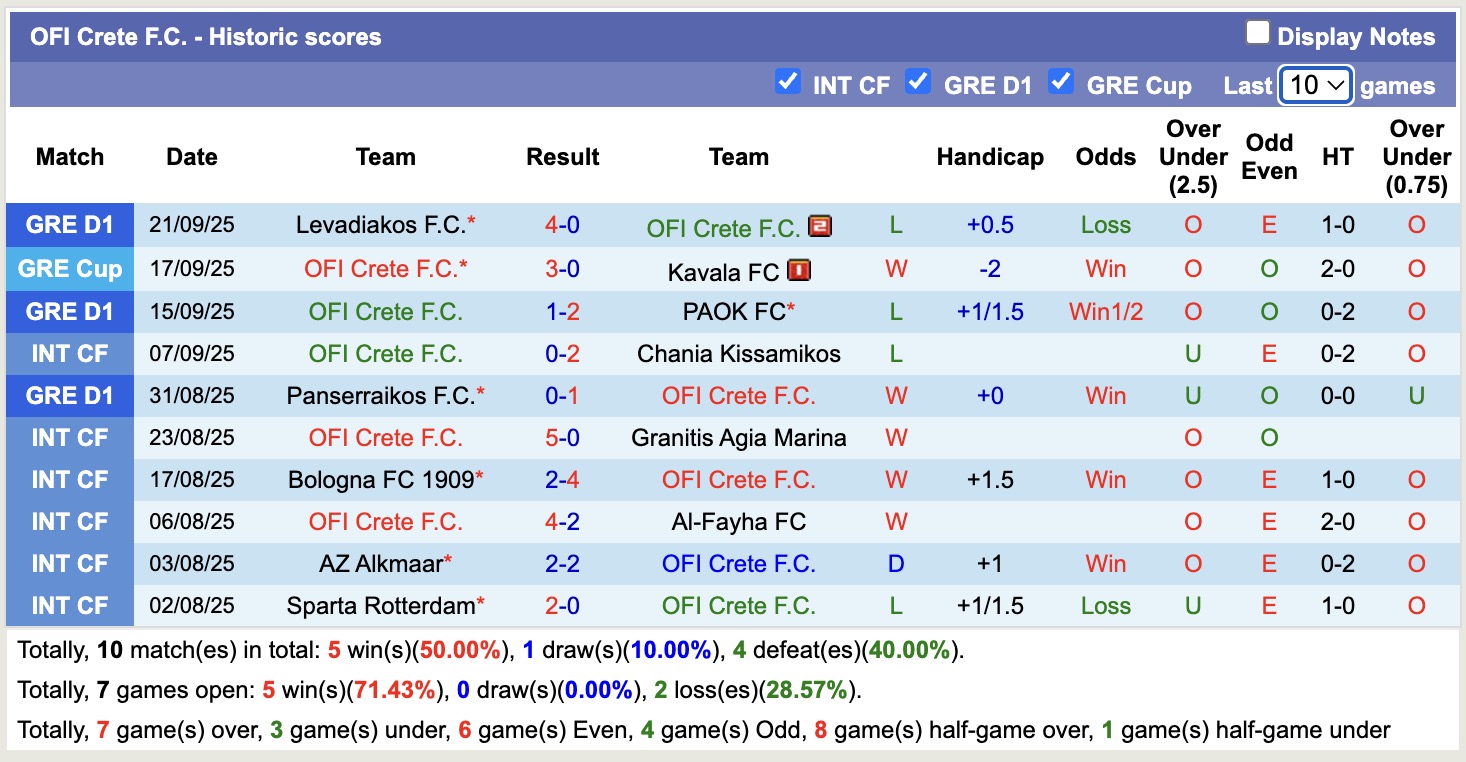Disable the GRE Cup filter
Image resolution: width=1466 pixels, height=762 pixels.
[x=1061, y=84]
